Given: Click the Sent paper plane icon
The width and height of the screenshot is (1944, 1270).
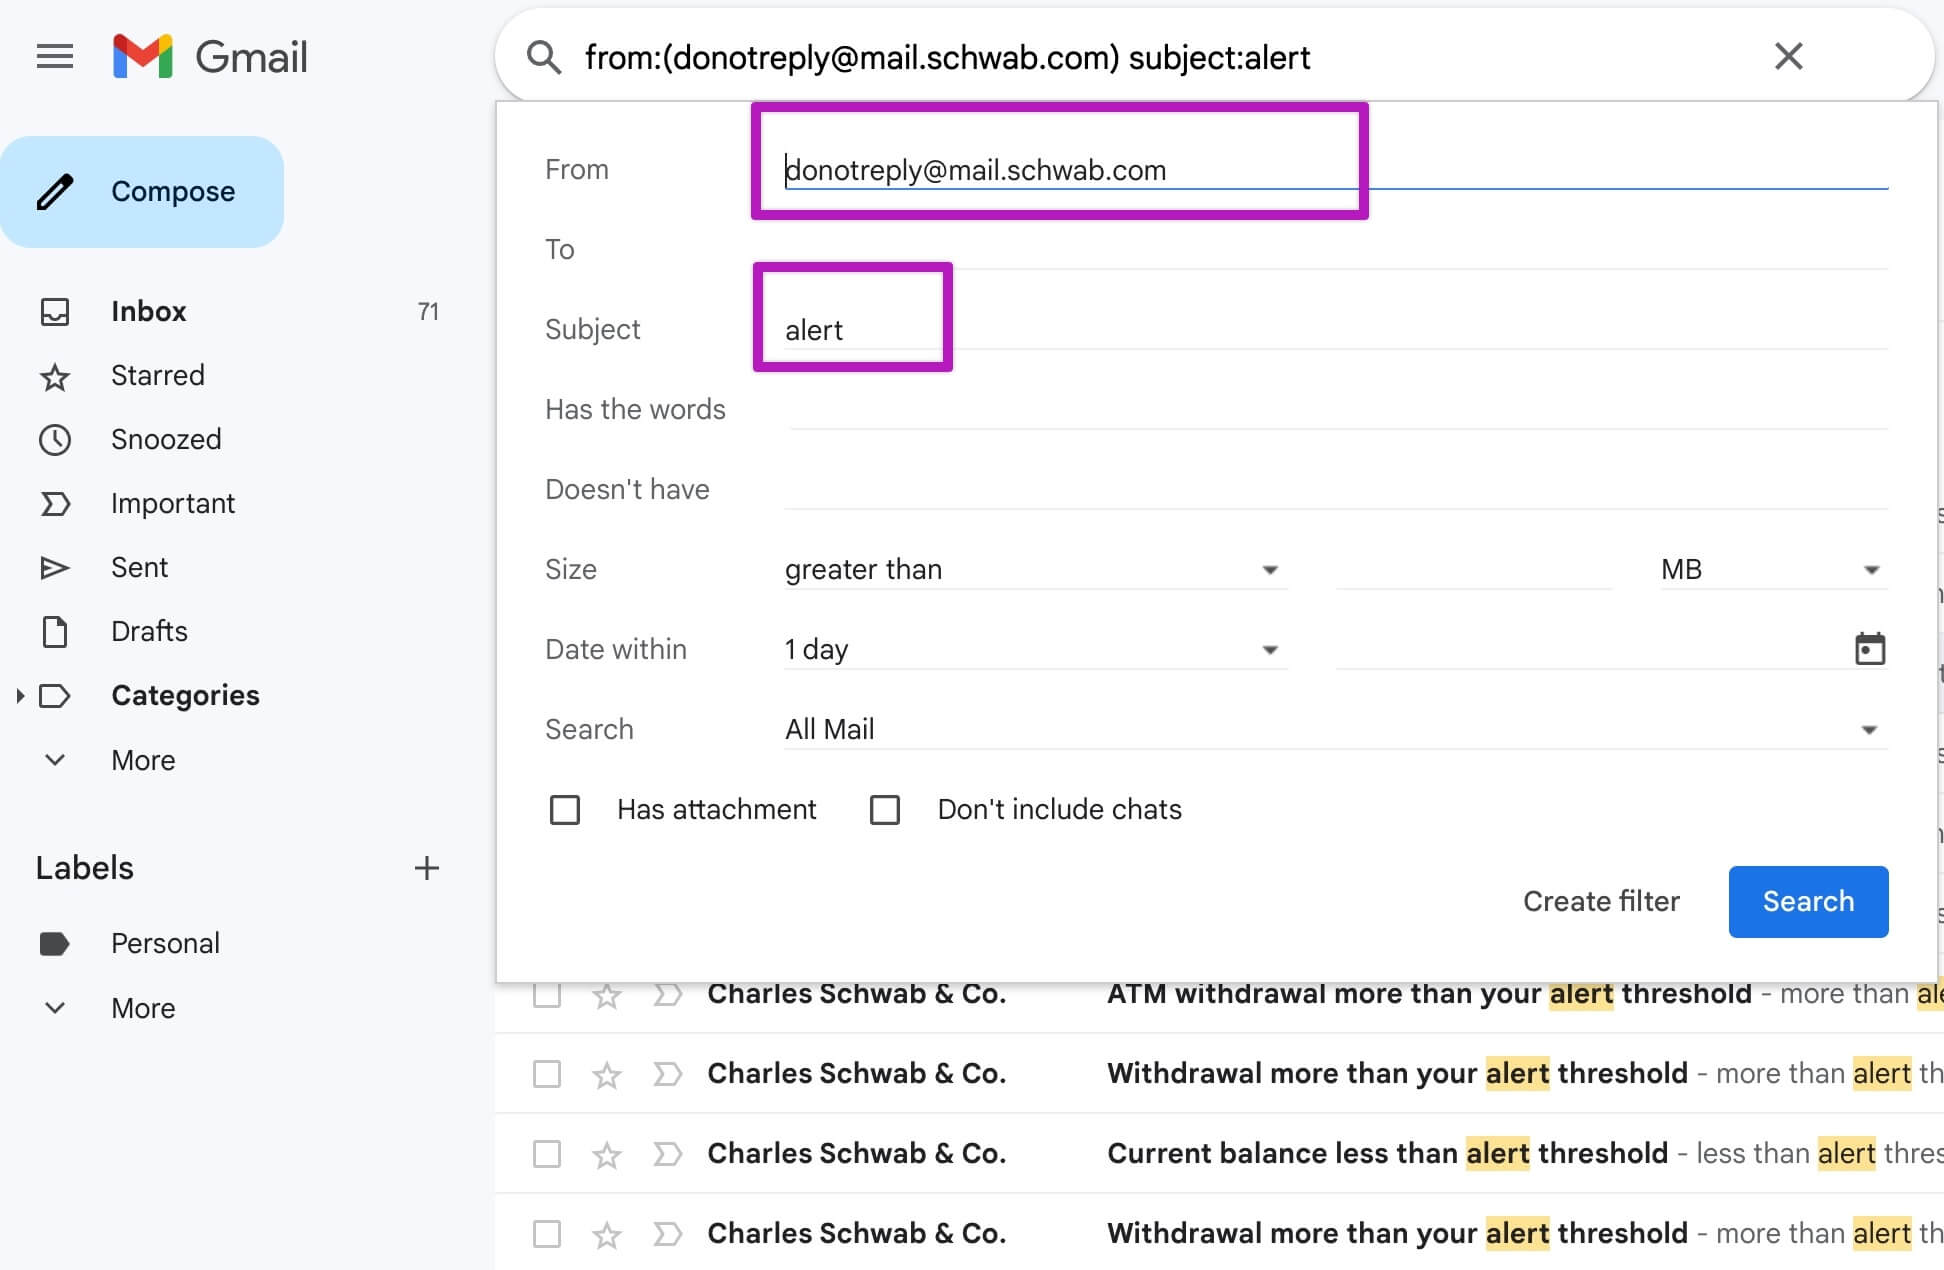Looking at the screenshot, I should [55, 567].
